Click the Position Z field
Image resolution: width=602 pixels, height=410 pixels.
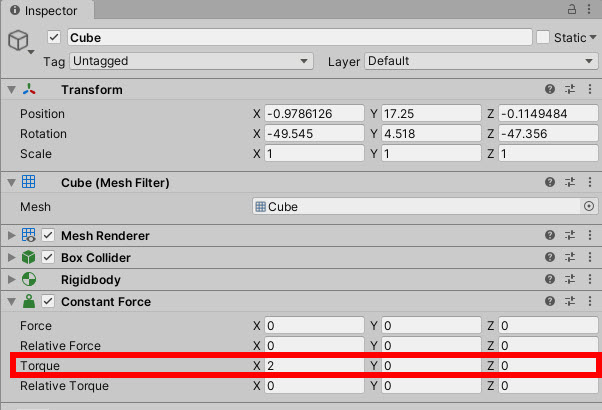pyautogui.click(x=548, y=113)
